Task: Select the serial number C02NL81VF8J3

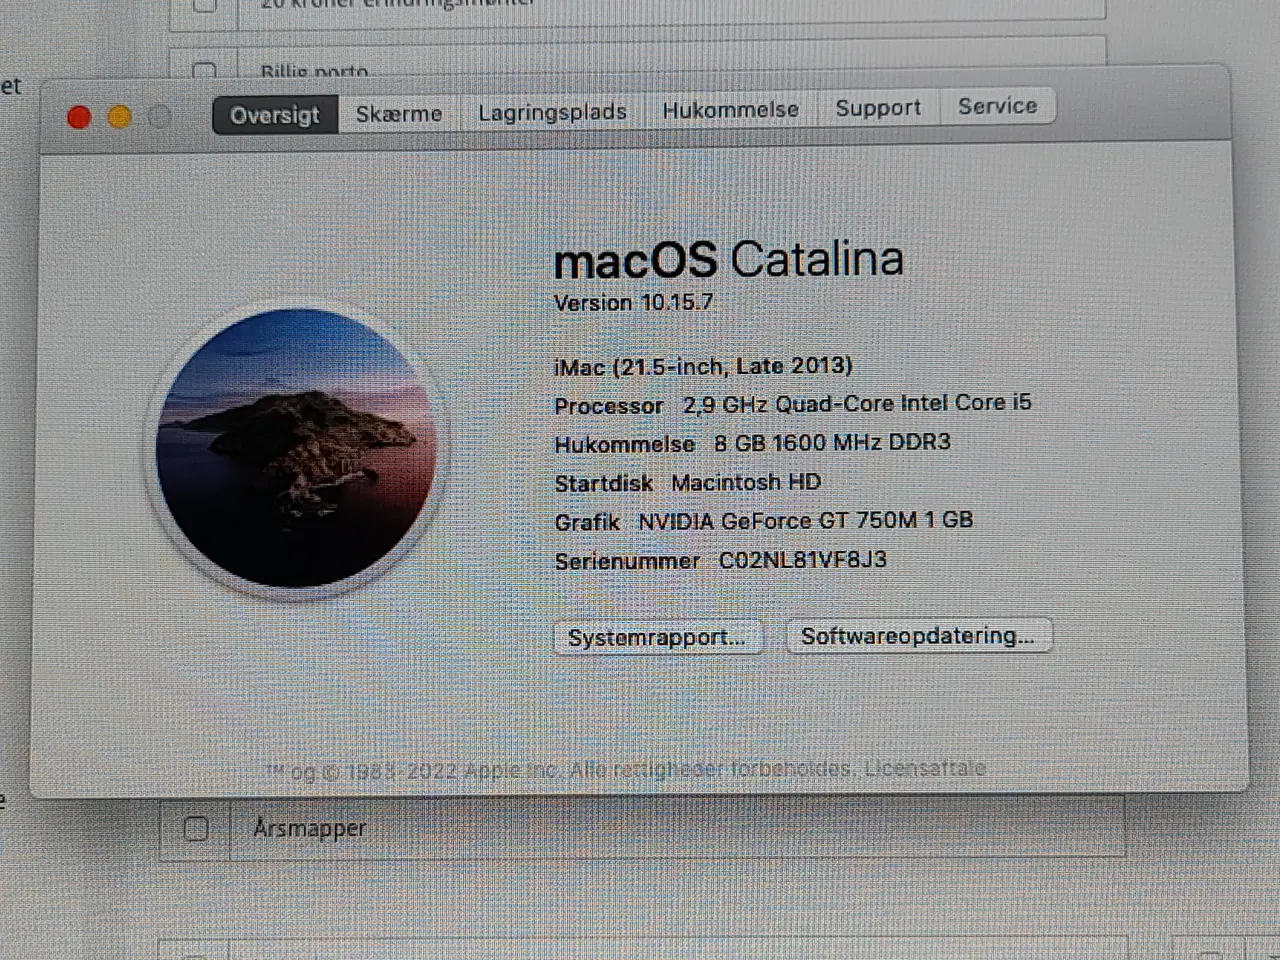Action: click(800, 560)
